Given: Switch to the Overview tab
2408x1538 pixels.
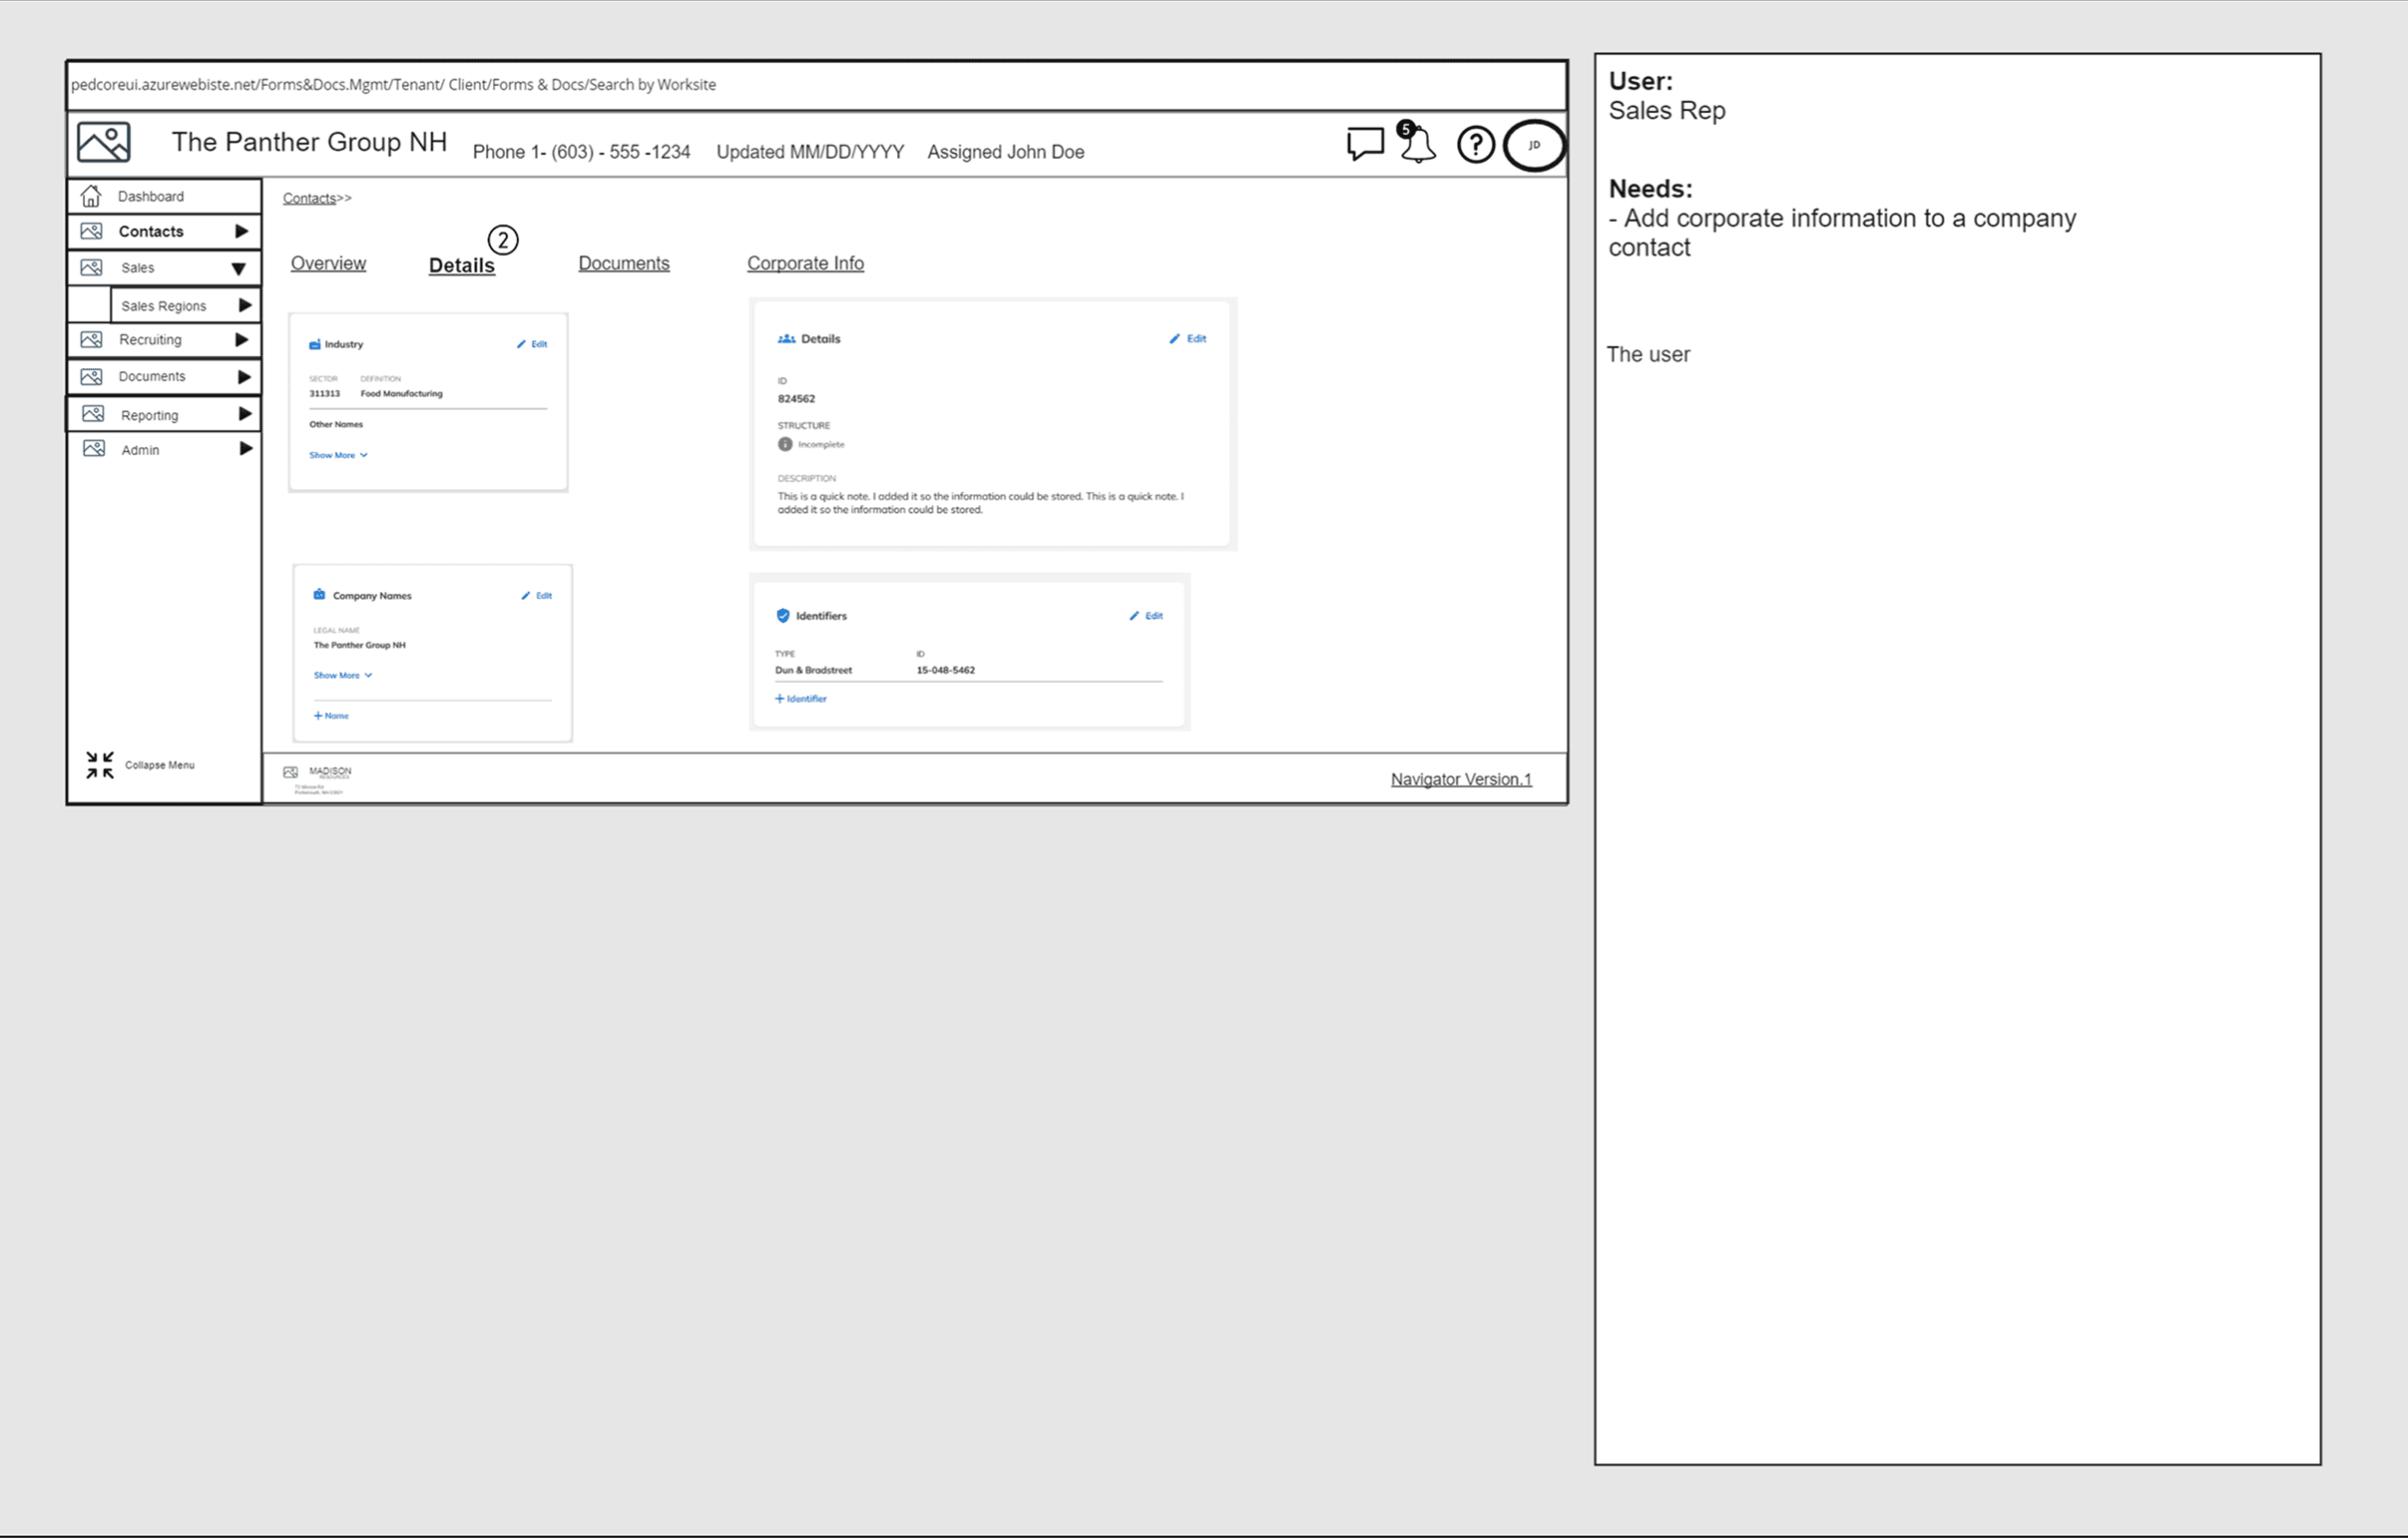Looking at the screenshot, I should pos(328,263).
